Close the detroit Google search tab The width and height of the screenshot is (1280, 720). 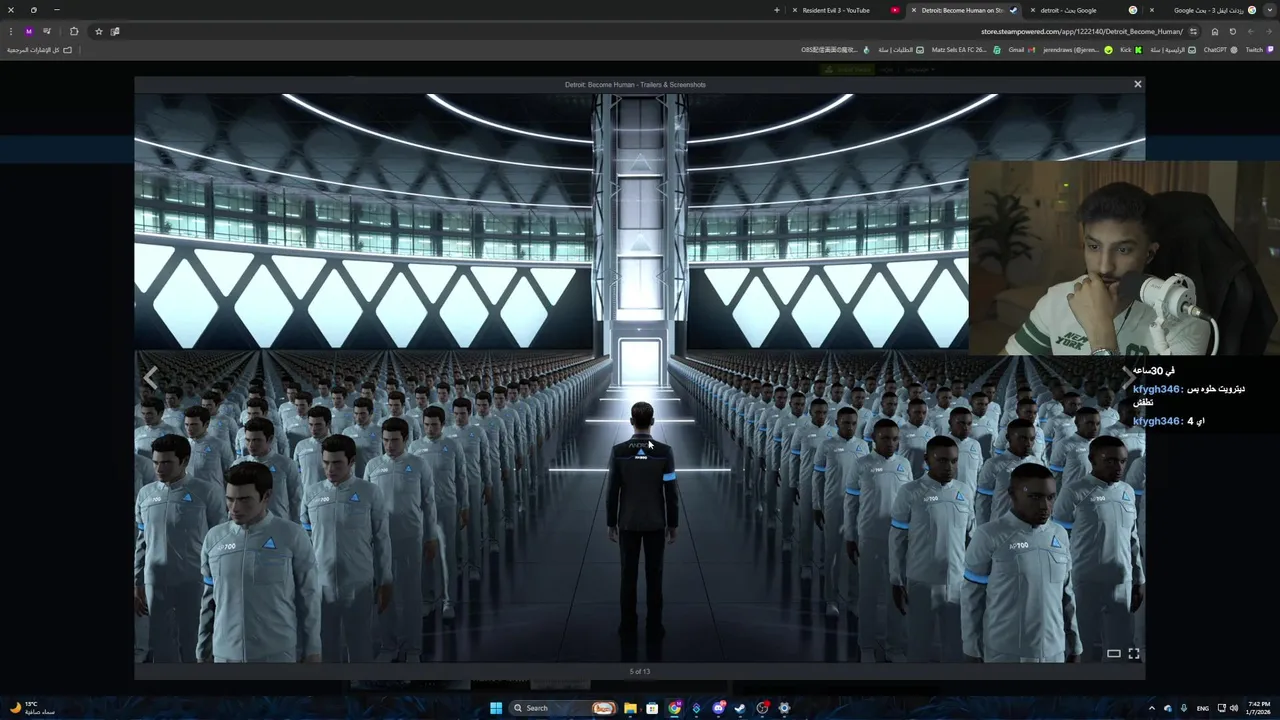(x=1033, y=10)
